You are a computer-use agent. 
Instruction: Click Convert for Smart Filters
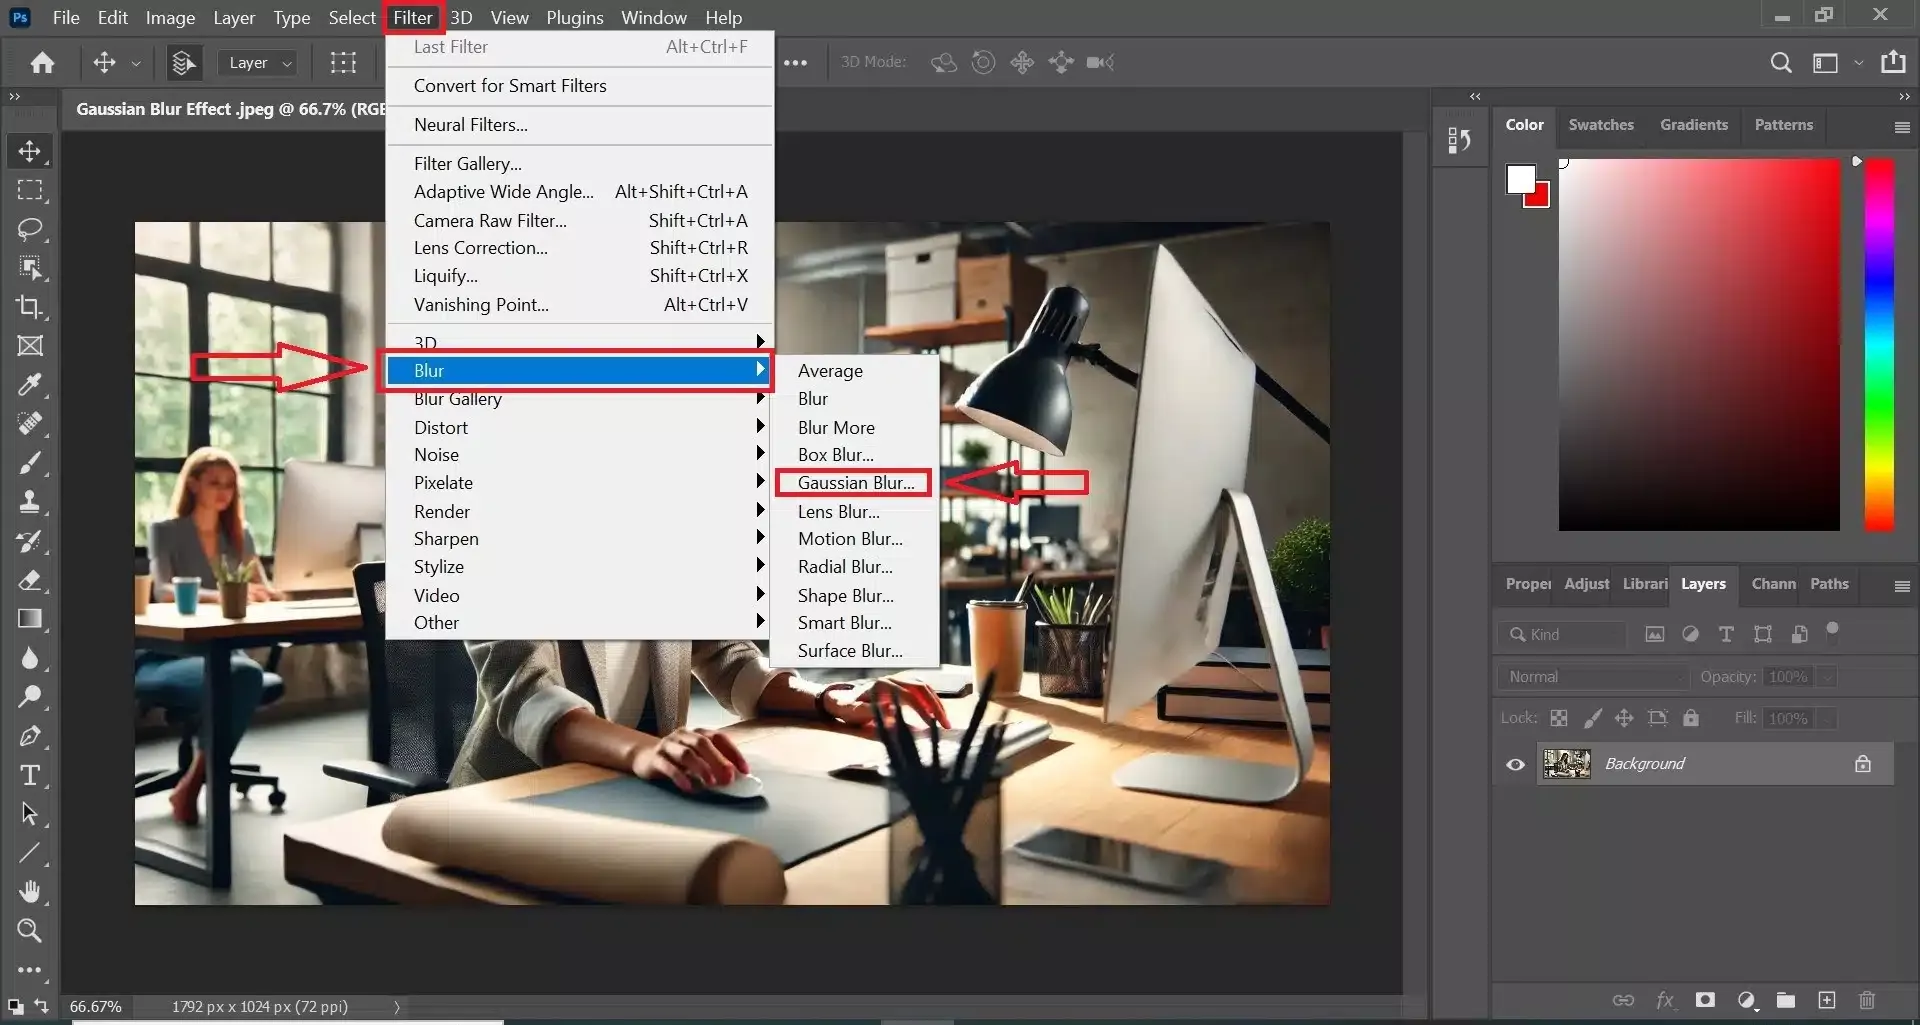click(x=510, y=86)
